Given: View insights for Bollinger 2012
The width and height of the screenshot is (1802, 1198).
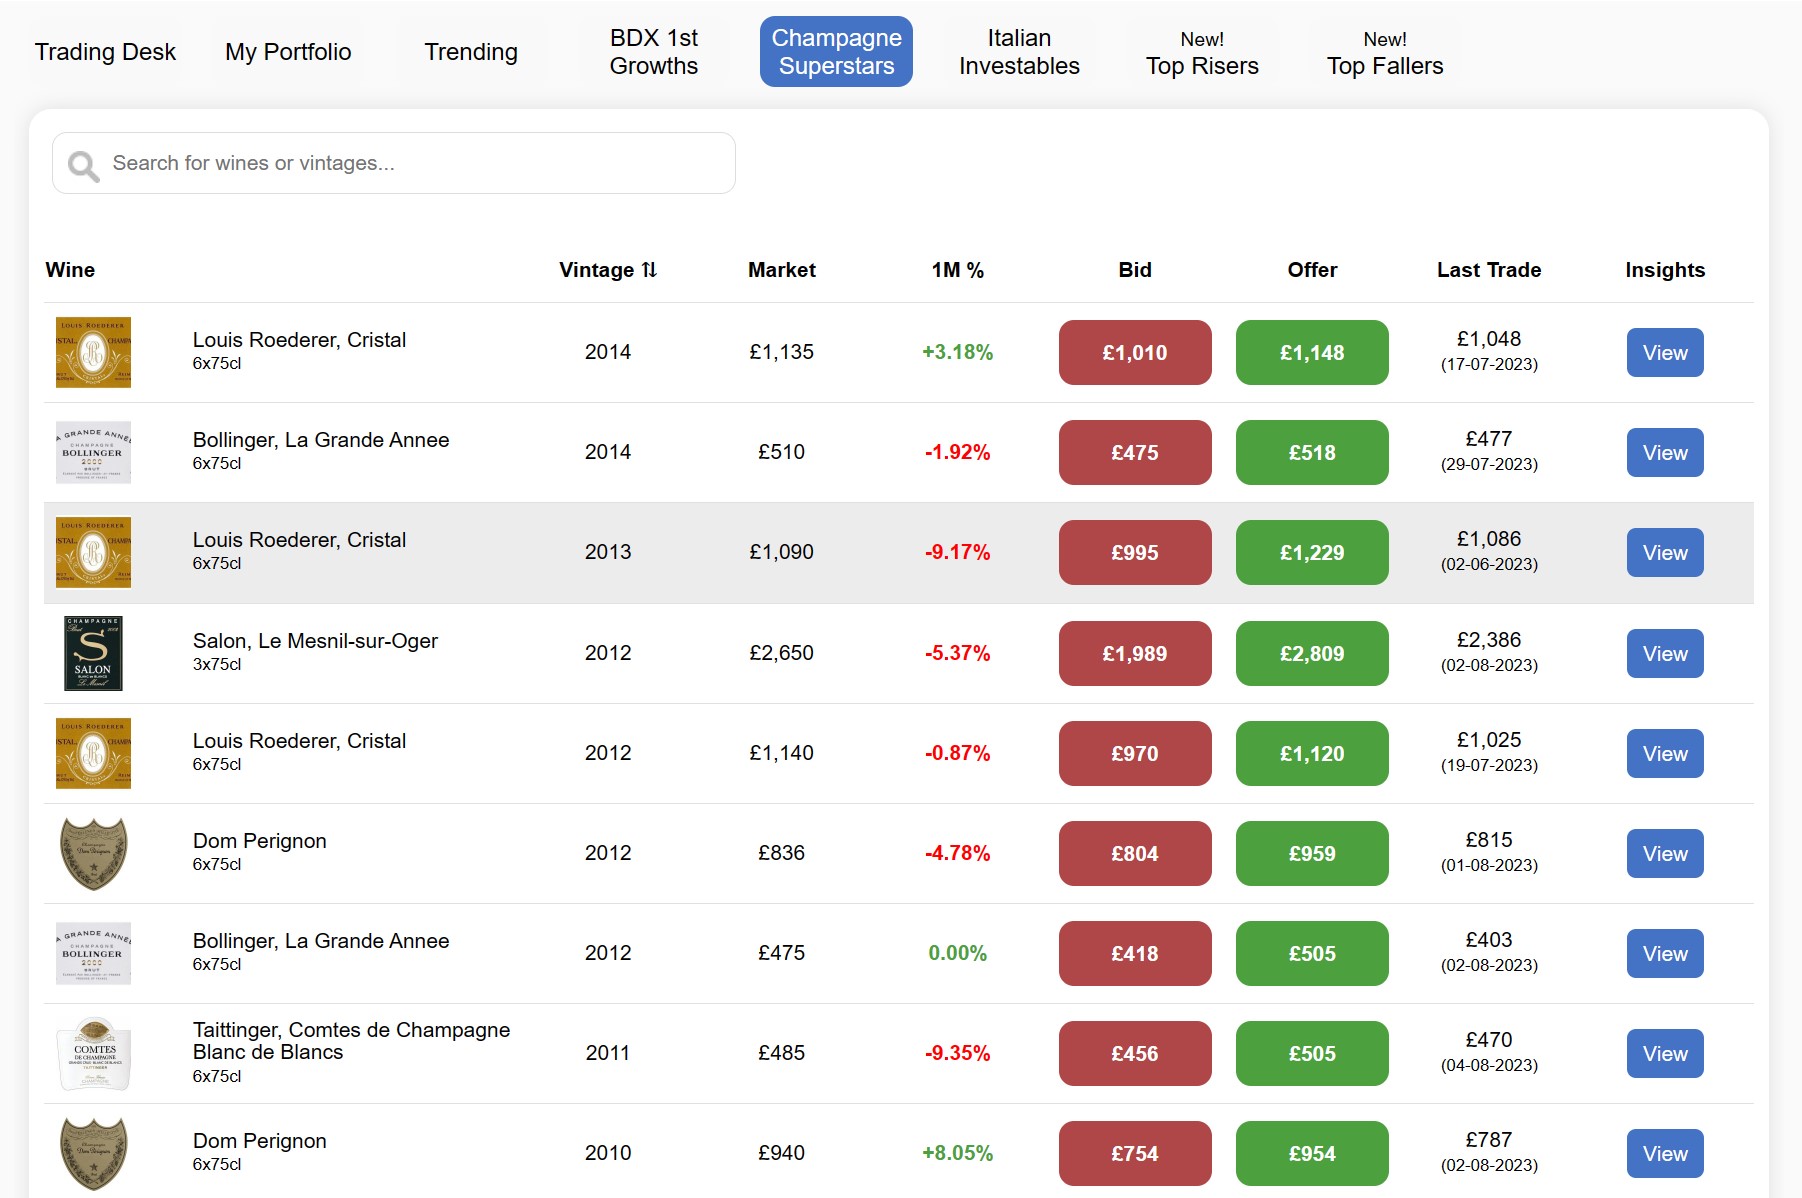Looking at the screenshot, I should coord(1665,953).
